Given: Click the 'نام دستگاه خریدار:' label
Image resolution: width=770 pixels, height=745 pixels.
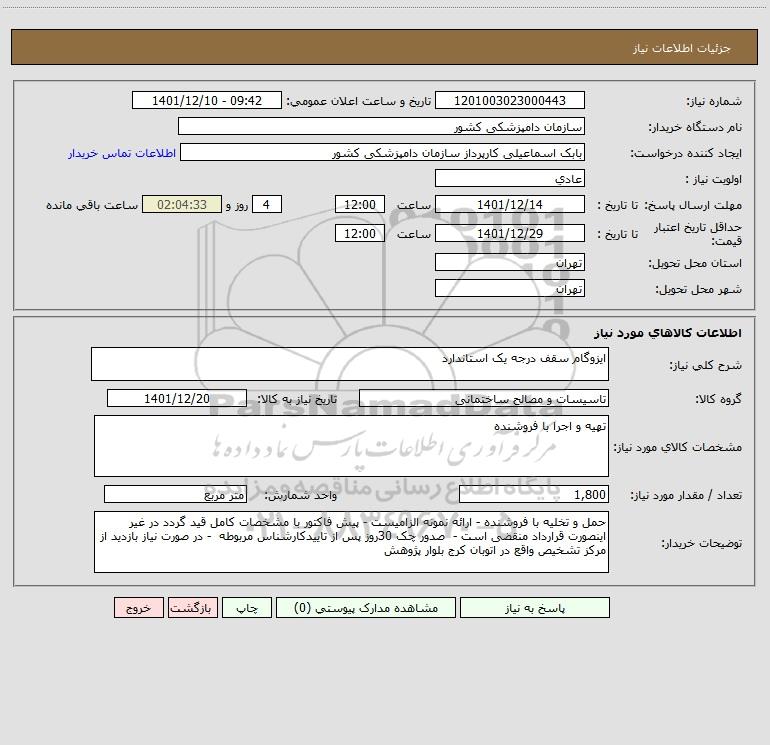Looking at the screenshot, I should click(695, 128).
